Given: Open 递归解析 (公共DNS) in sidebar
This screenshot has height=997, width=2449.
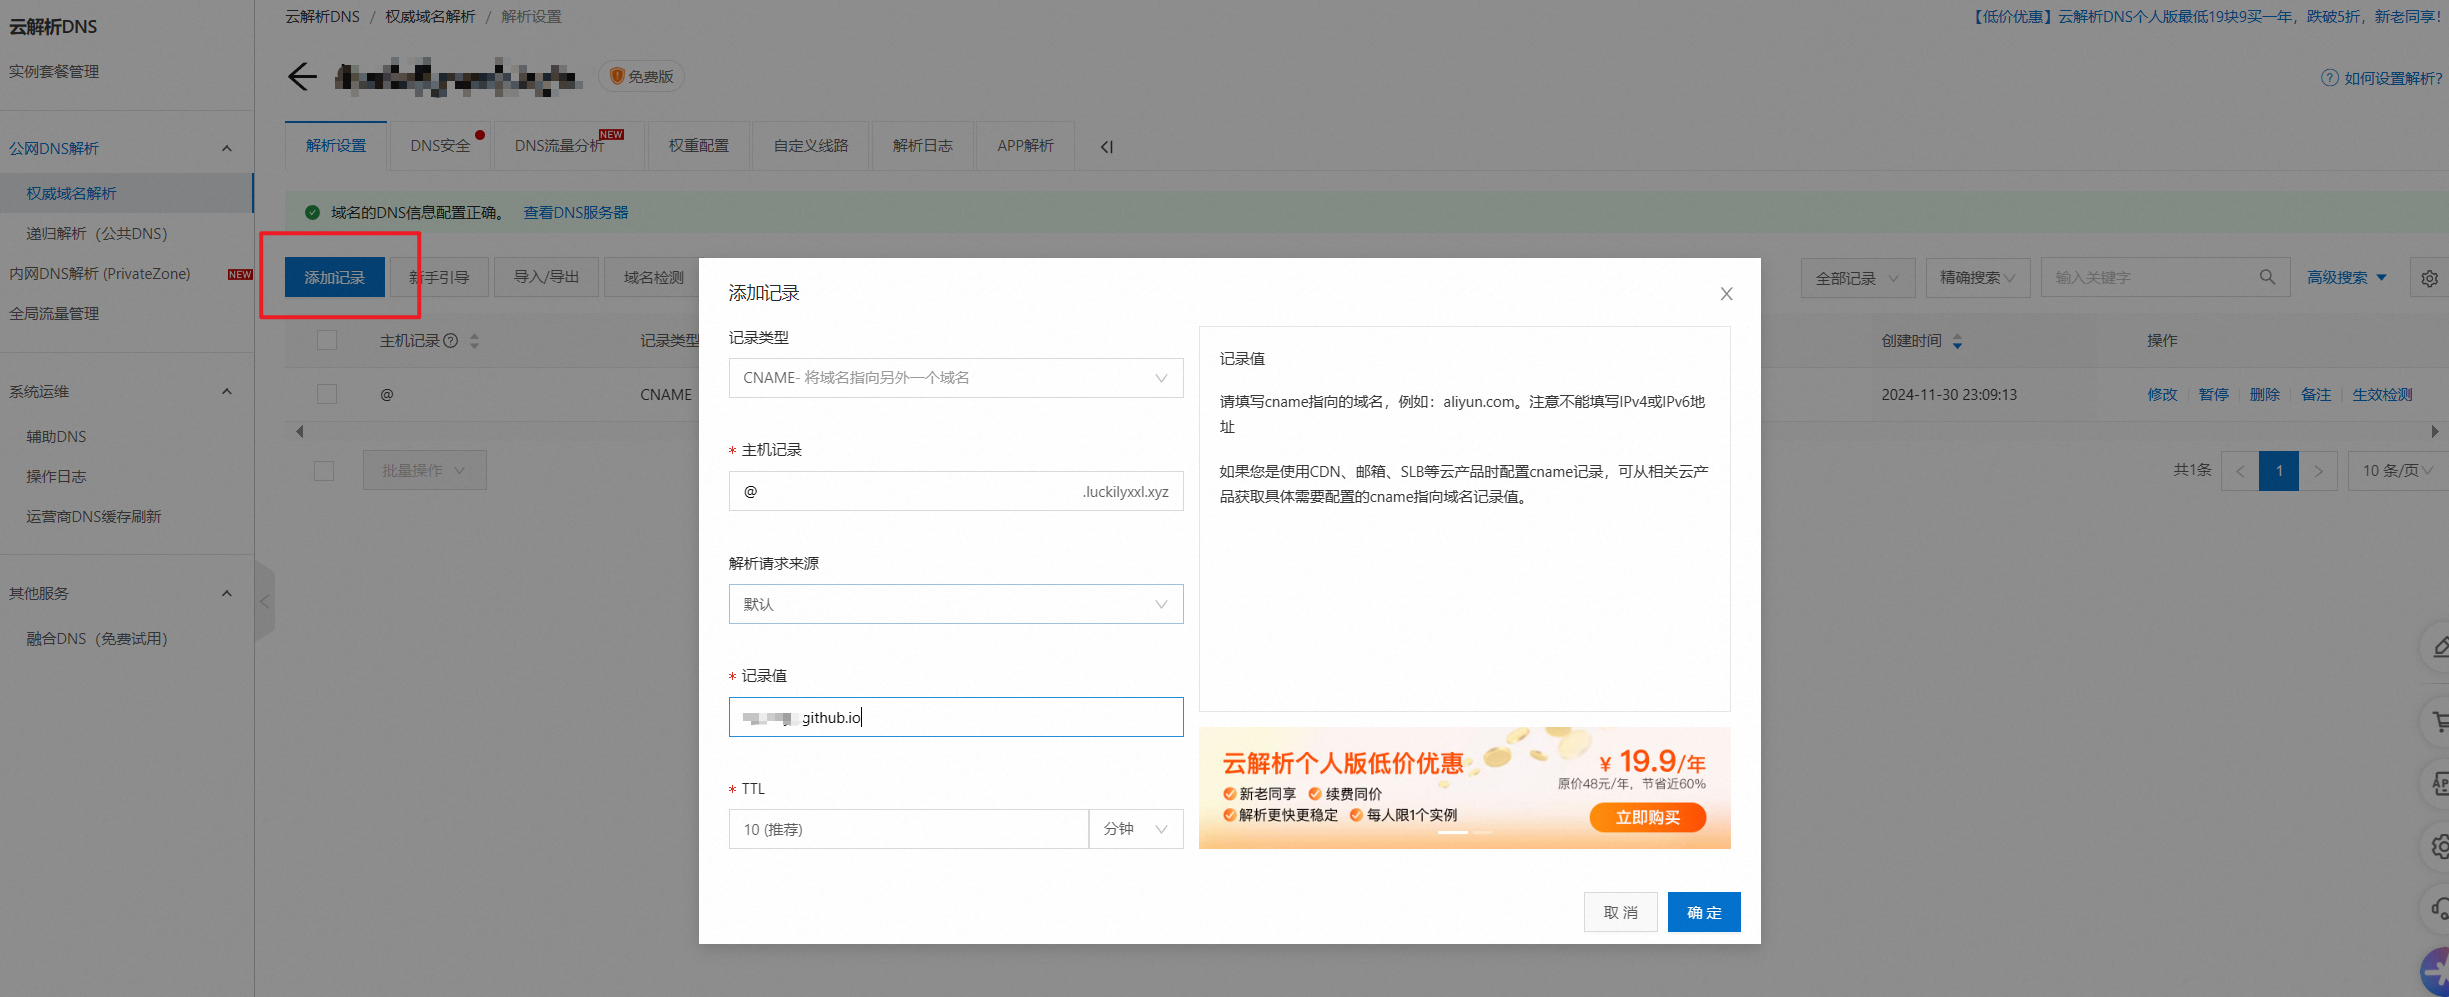Looking at the screenshot, I should pyautogui.click(x=97, y=233).
